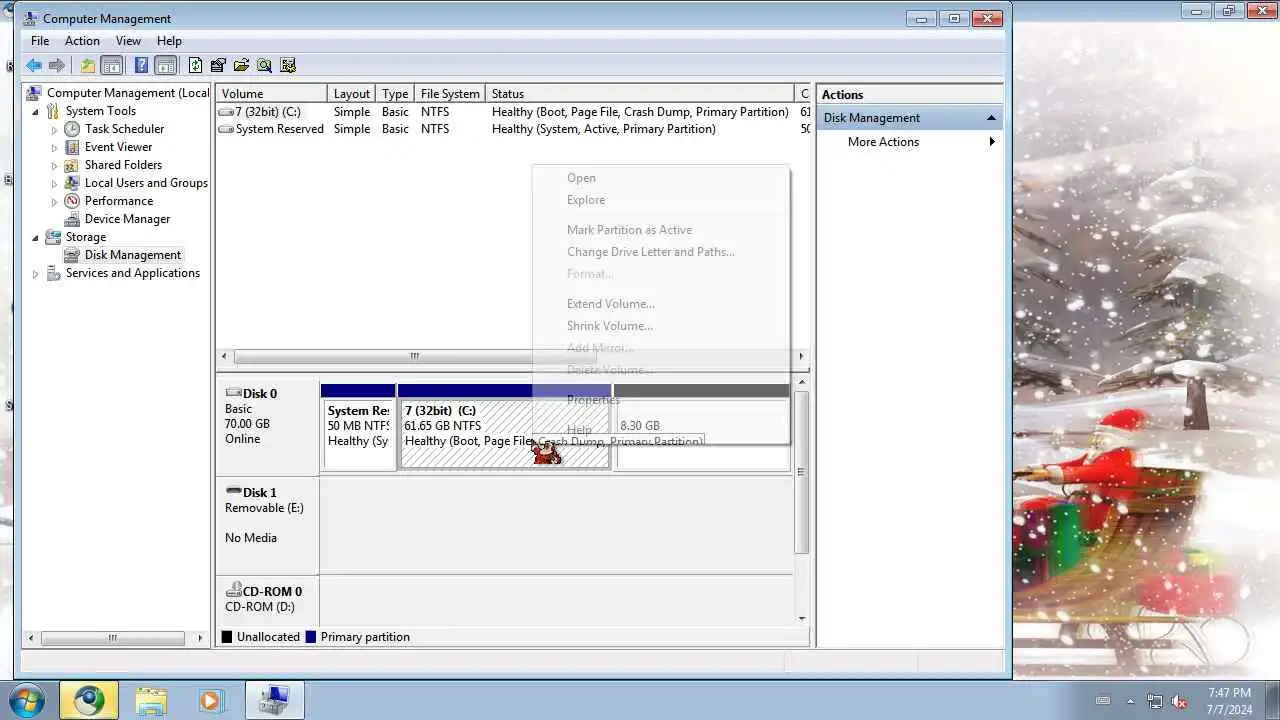Open the File menu

pyautogui.click(x=40, y=41)
